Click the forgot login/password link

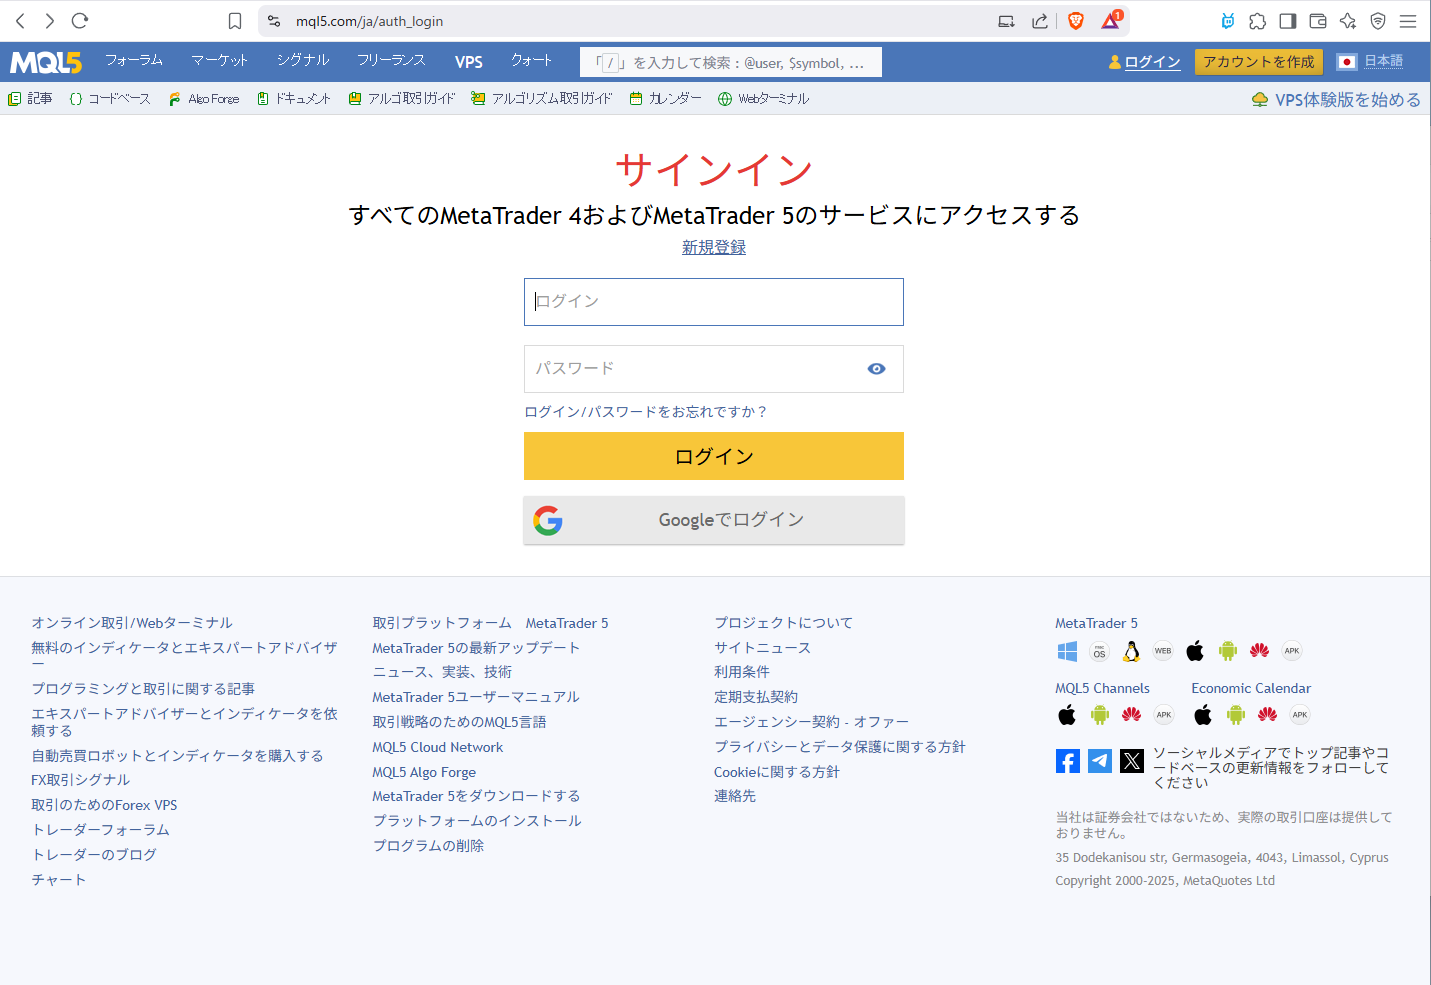(x=646, y=412)
